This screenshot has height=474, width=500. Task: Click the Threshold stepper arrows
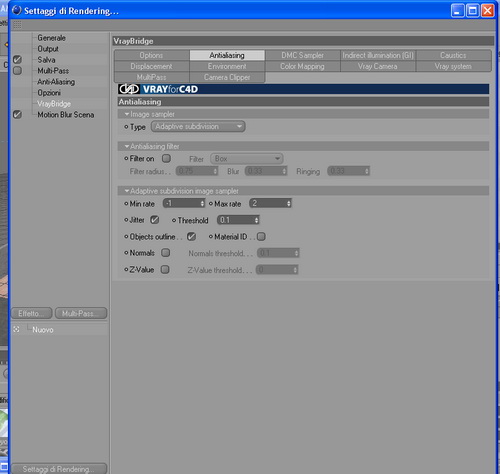[256, 220]
